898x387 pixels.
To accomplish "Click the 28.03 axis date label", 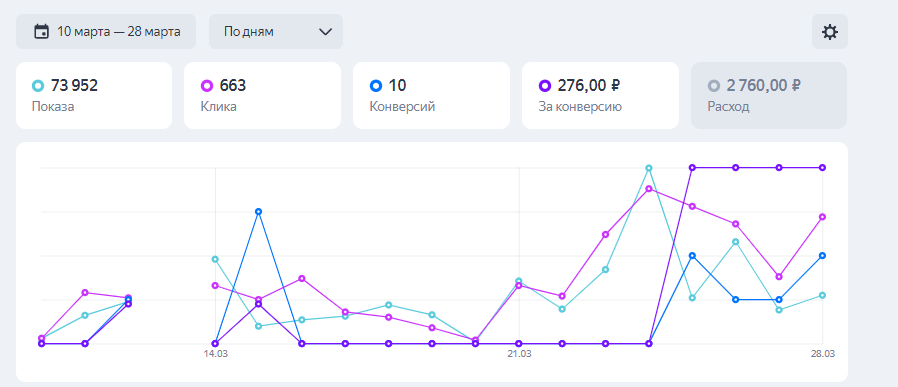I will [822, 354].
